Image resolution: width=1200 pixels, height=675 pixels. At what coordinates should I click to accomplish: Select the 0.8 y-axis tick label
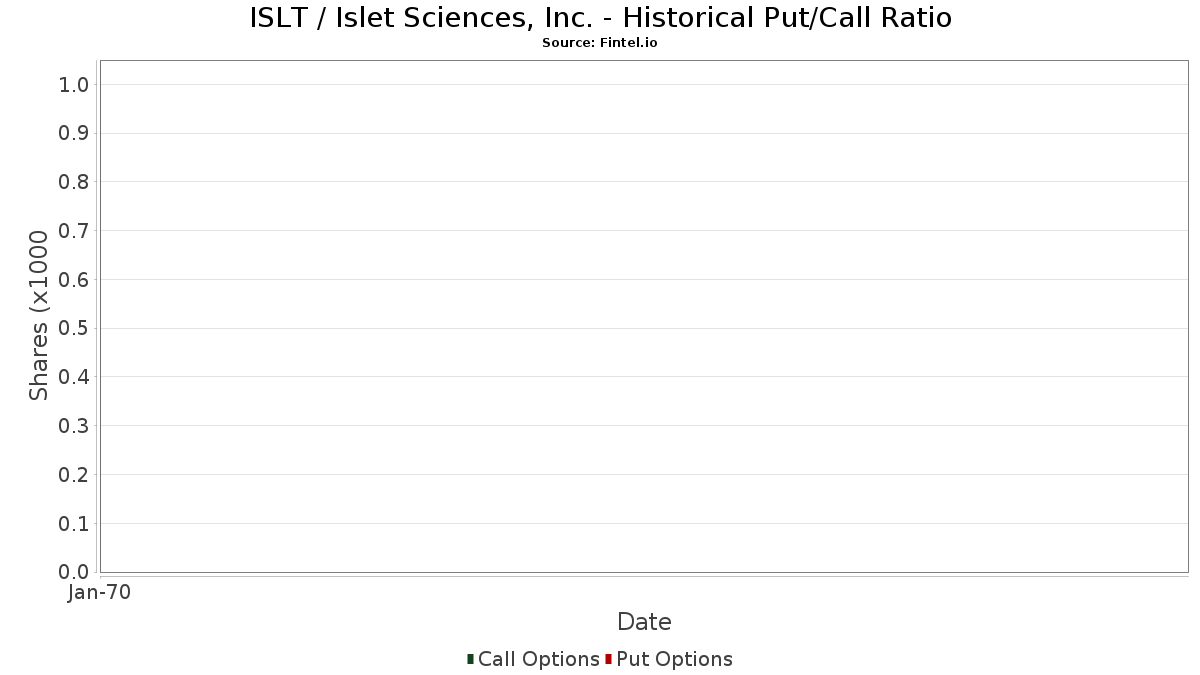[75, 182]
